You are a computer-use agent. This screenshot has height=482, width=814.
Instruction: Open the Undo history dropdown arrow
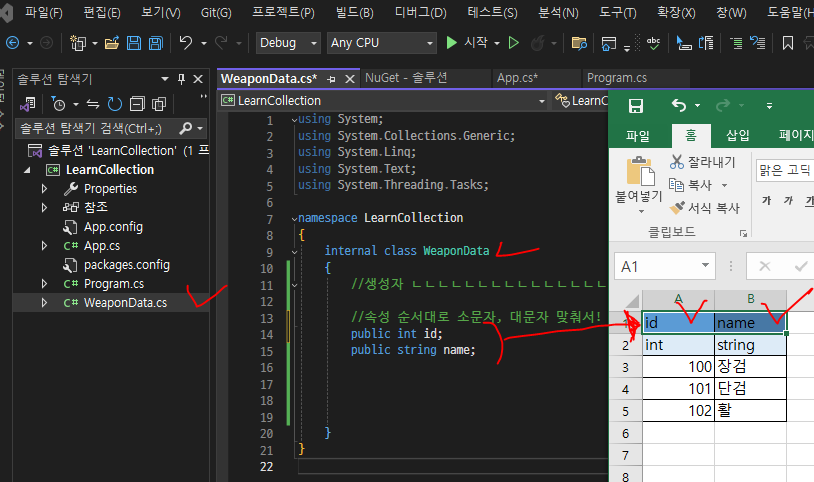pyautogui.click(x=204, y=43)
